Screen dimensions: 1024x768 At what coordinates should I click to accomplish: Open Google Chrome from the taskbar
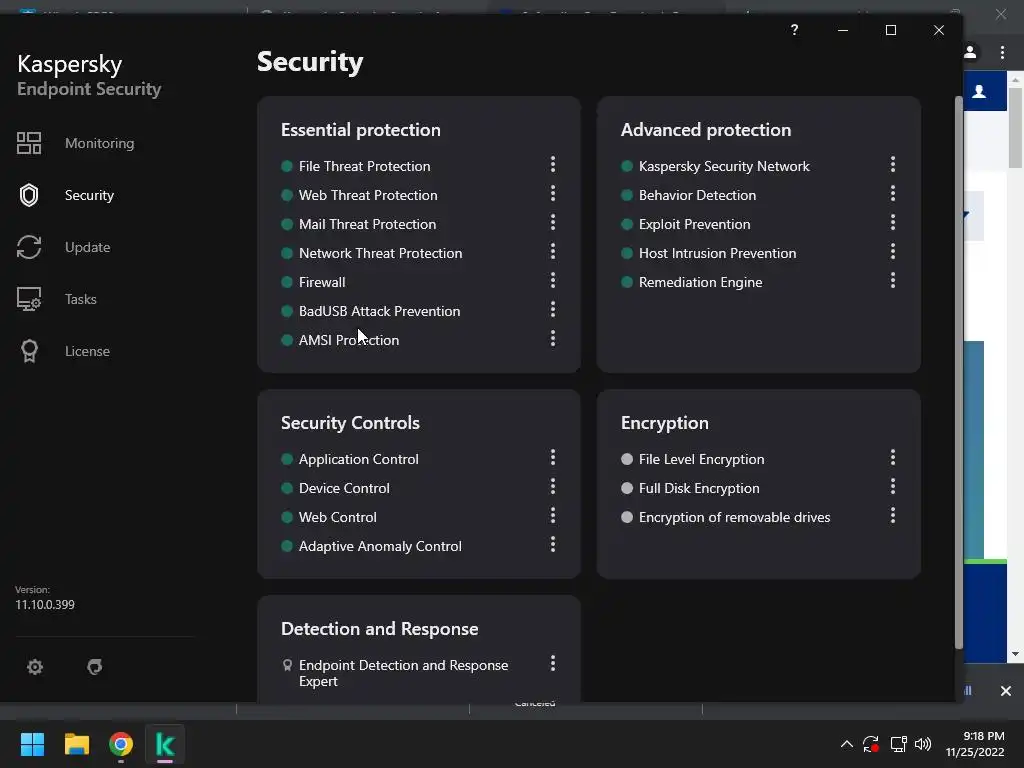(121, 744)
